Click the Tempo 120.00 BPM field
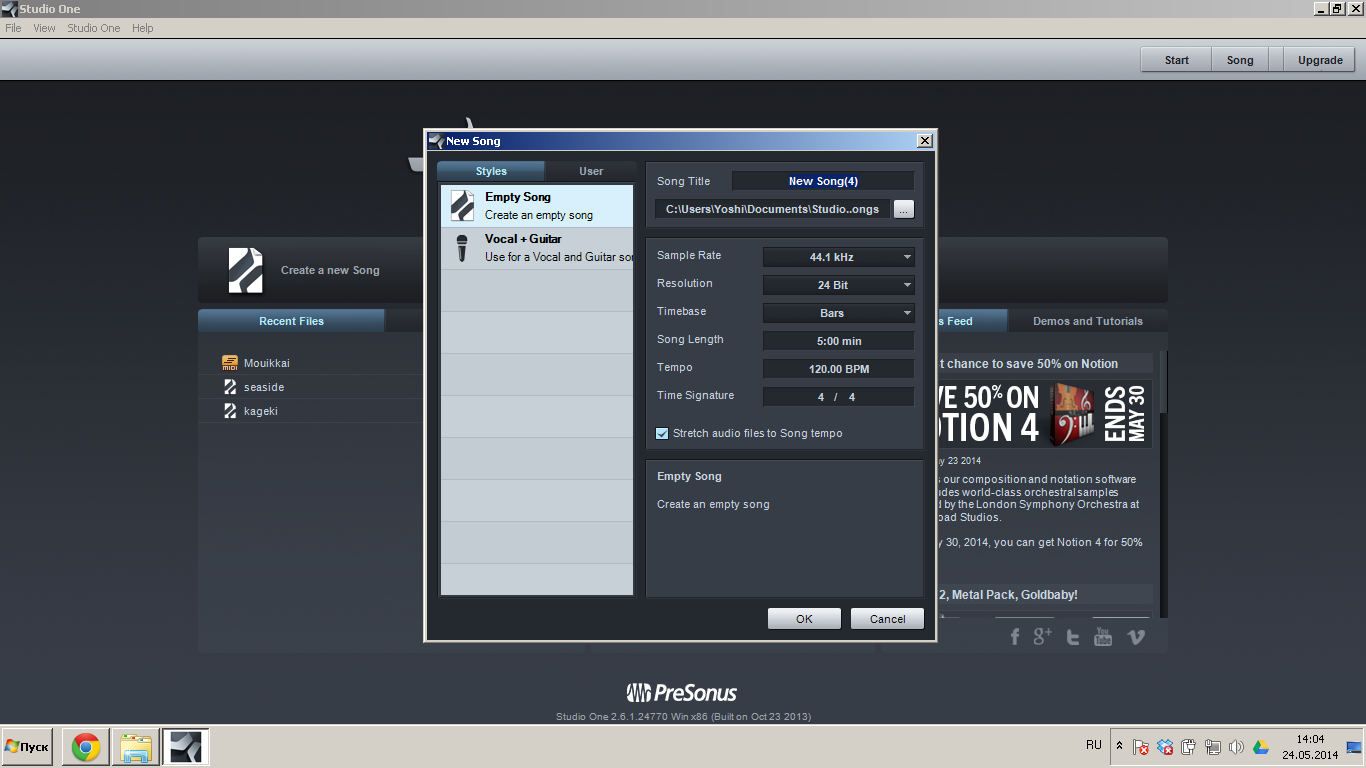The height and width of the screenshot is (768, 1366). 838,369
